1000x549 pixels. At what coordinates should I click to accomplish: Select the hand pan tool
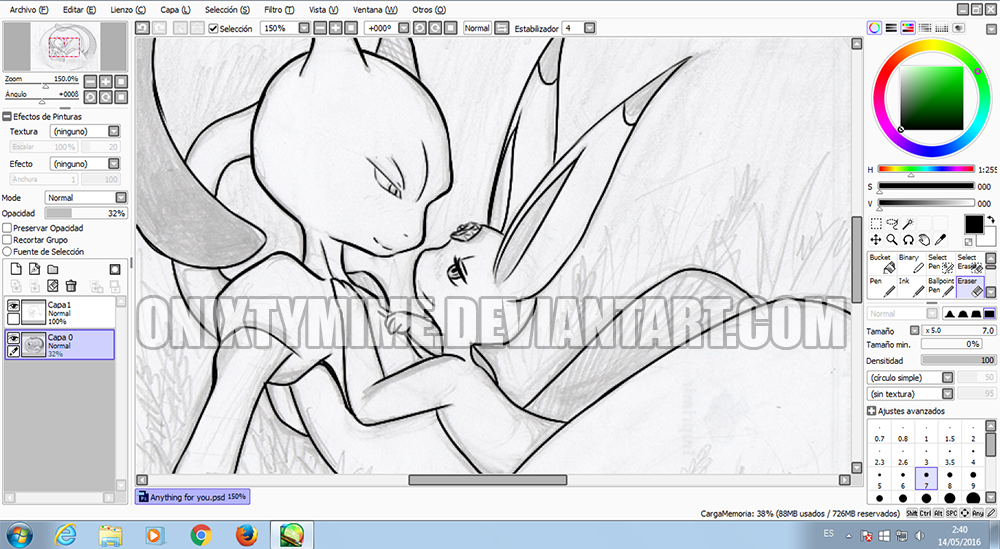coord(923,240)
